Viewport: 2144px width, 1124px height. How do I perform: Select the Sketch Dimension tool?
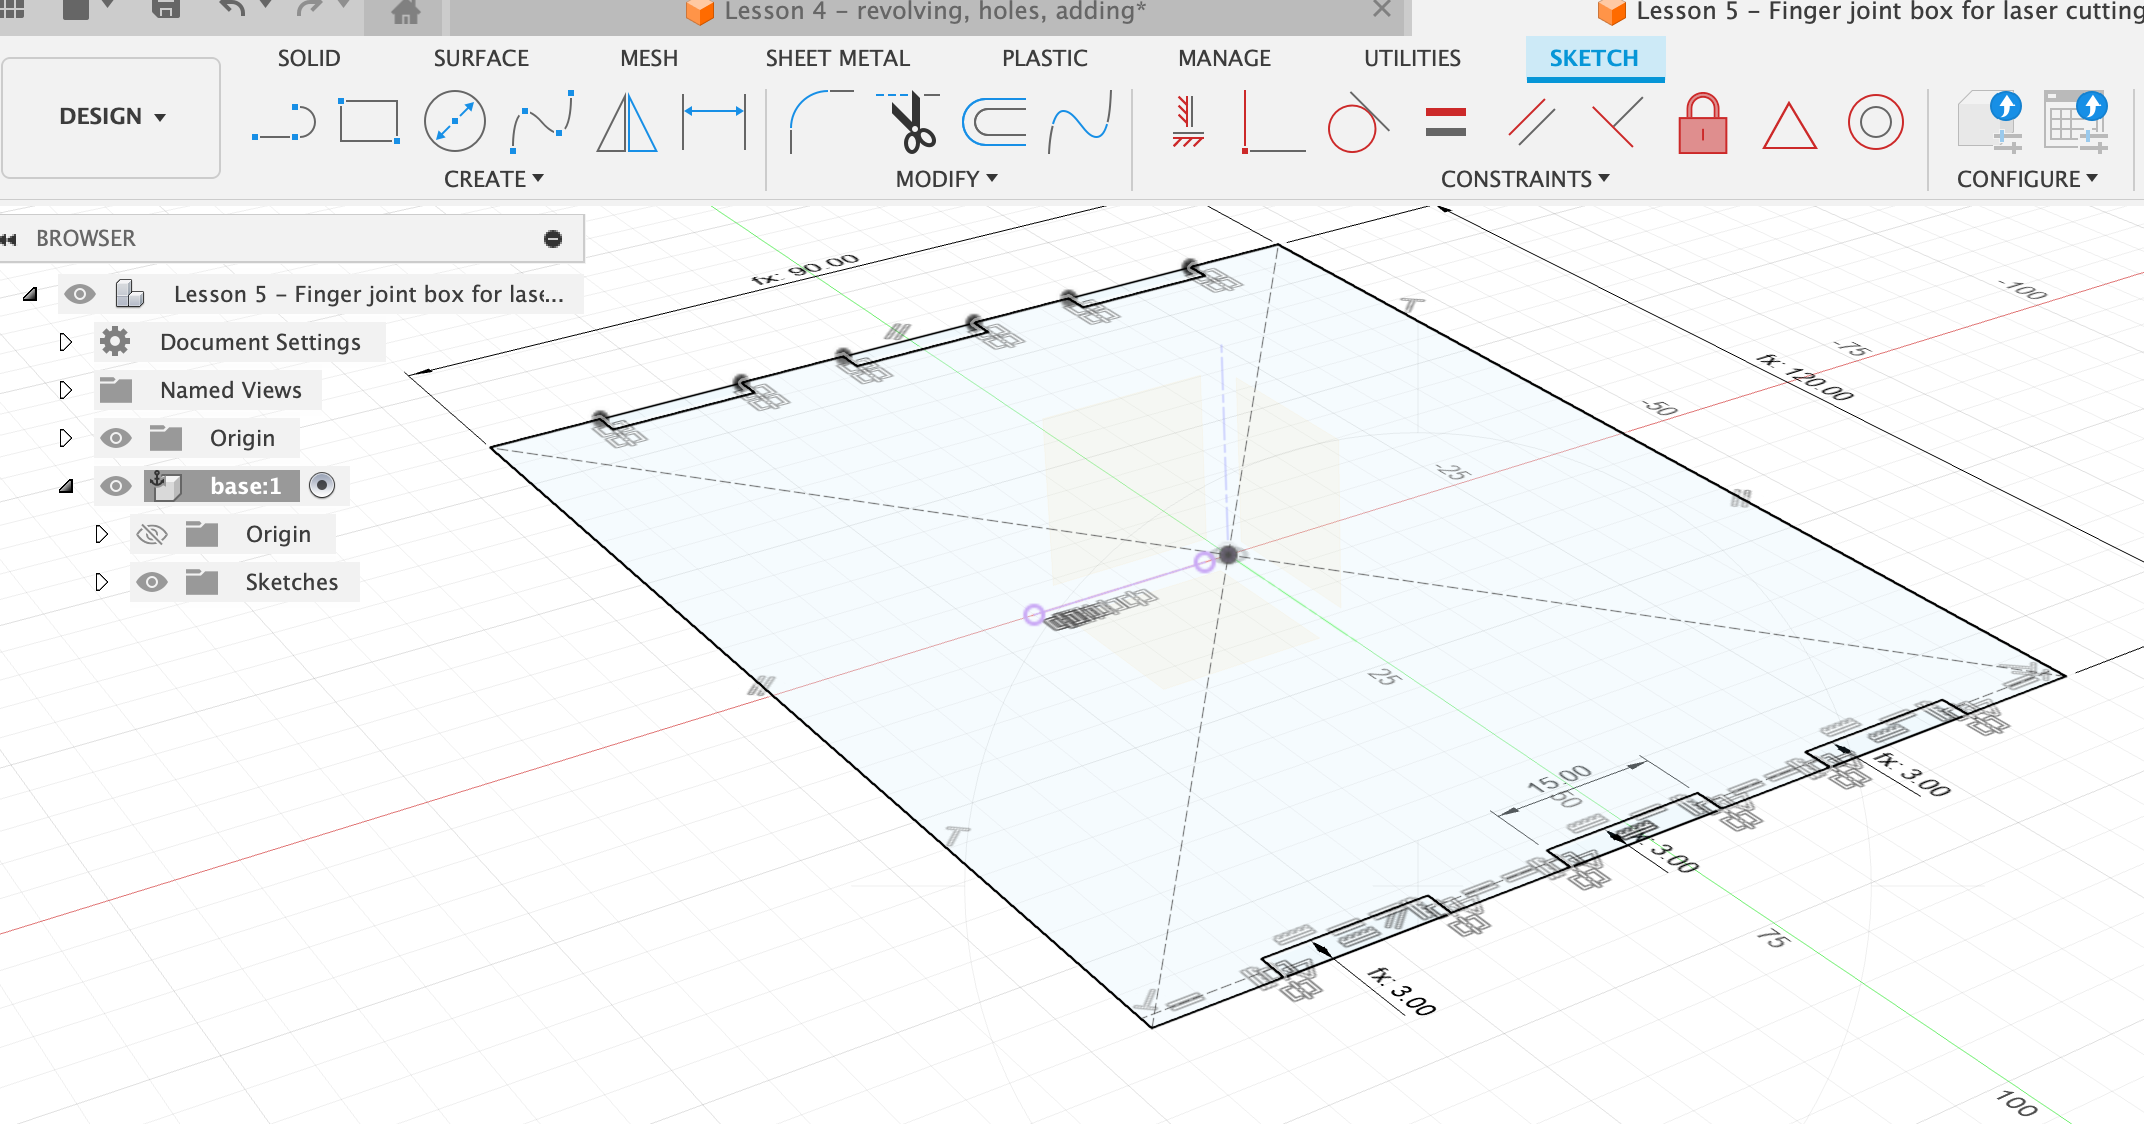[x=714, y=123]
